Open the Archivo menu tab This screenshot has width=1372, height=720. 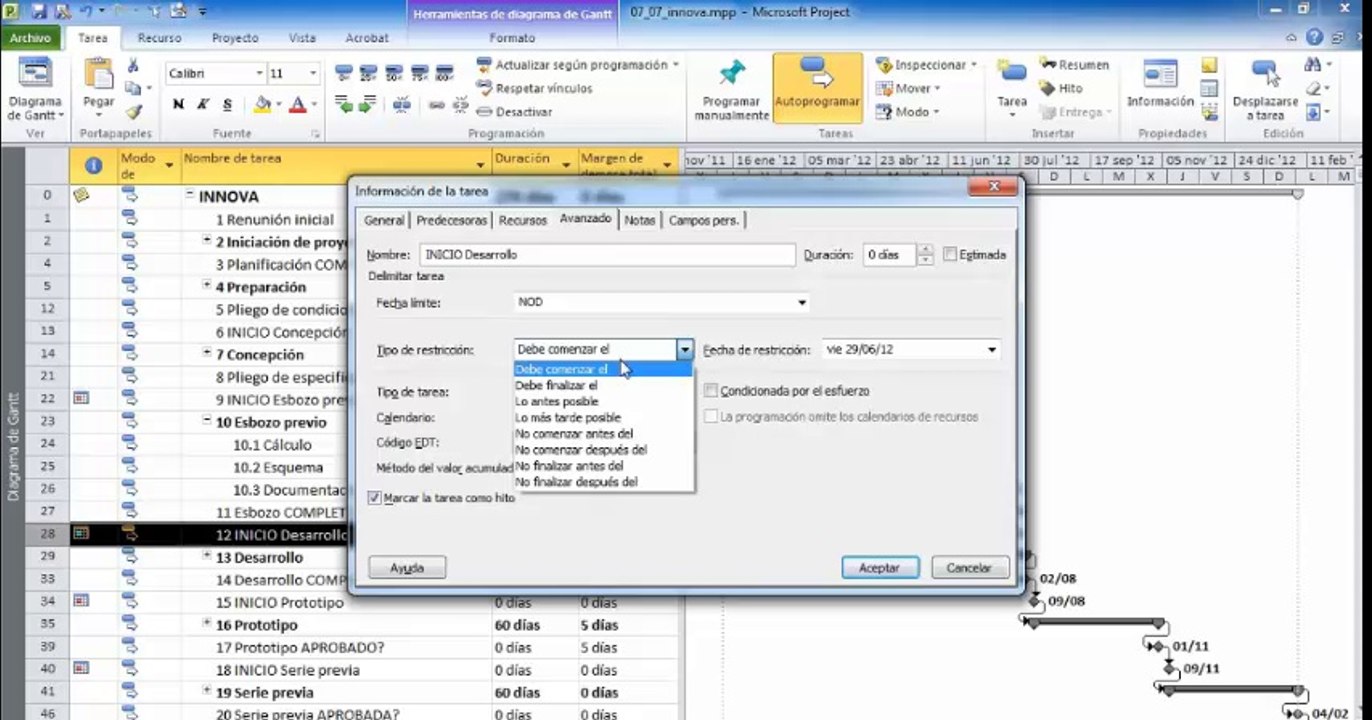pos(30,38)
